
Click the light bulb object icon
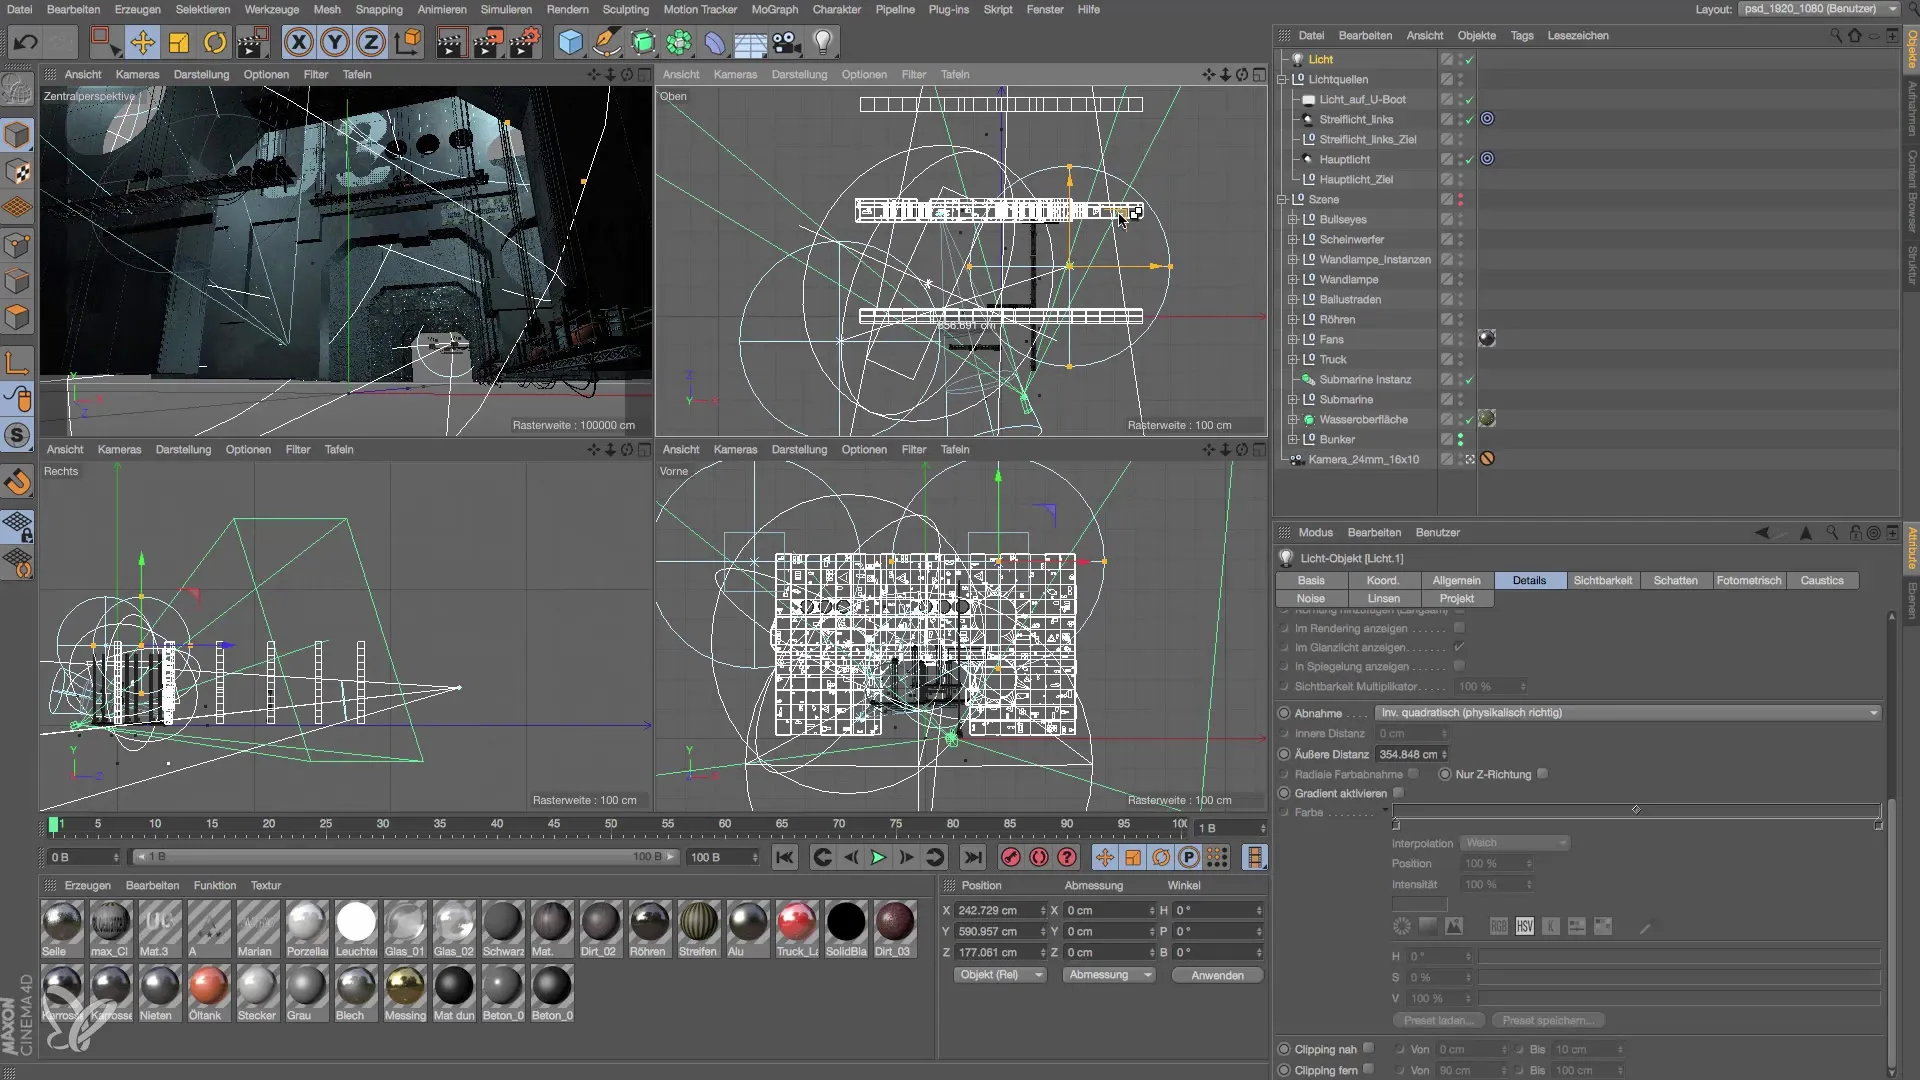pos(823,43)
